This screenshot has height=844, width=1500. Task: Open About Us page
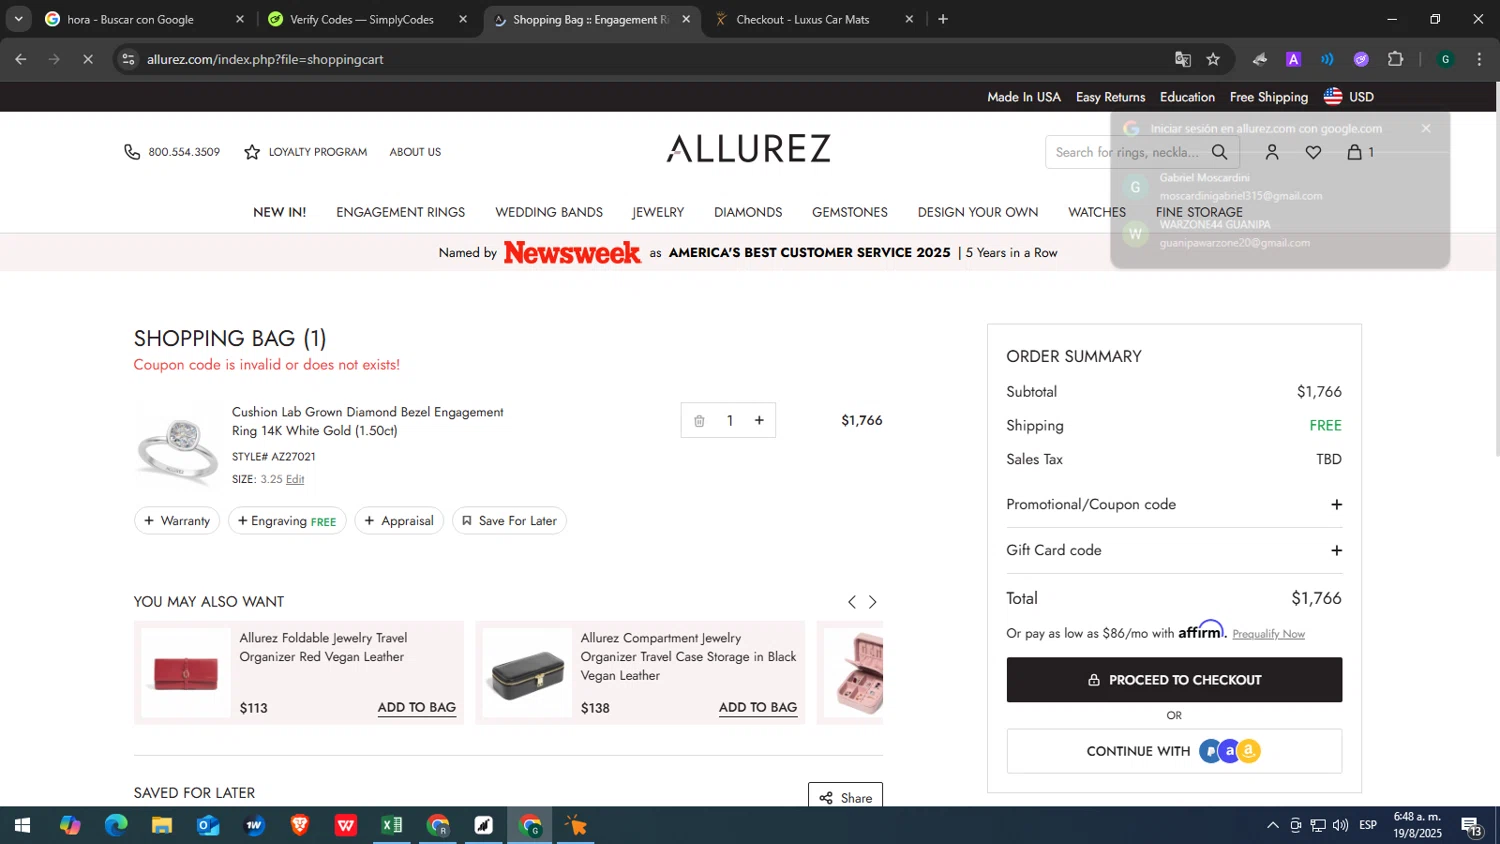click(415, 152)
